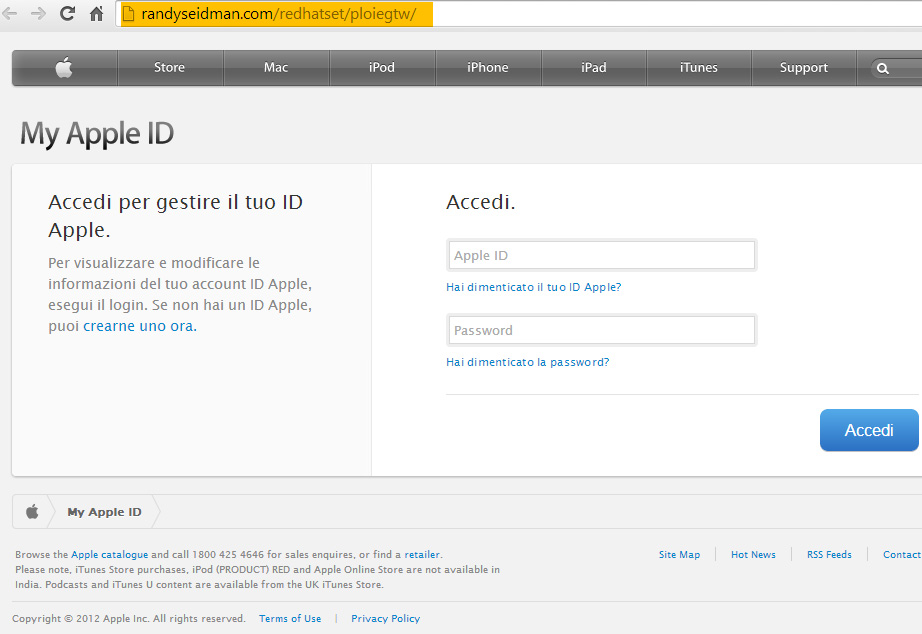Open the Store menu item

(169, 68)
